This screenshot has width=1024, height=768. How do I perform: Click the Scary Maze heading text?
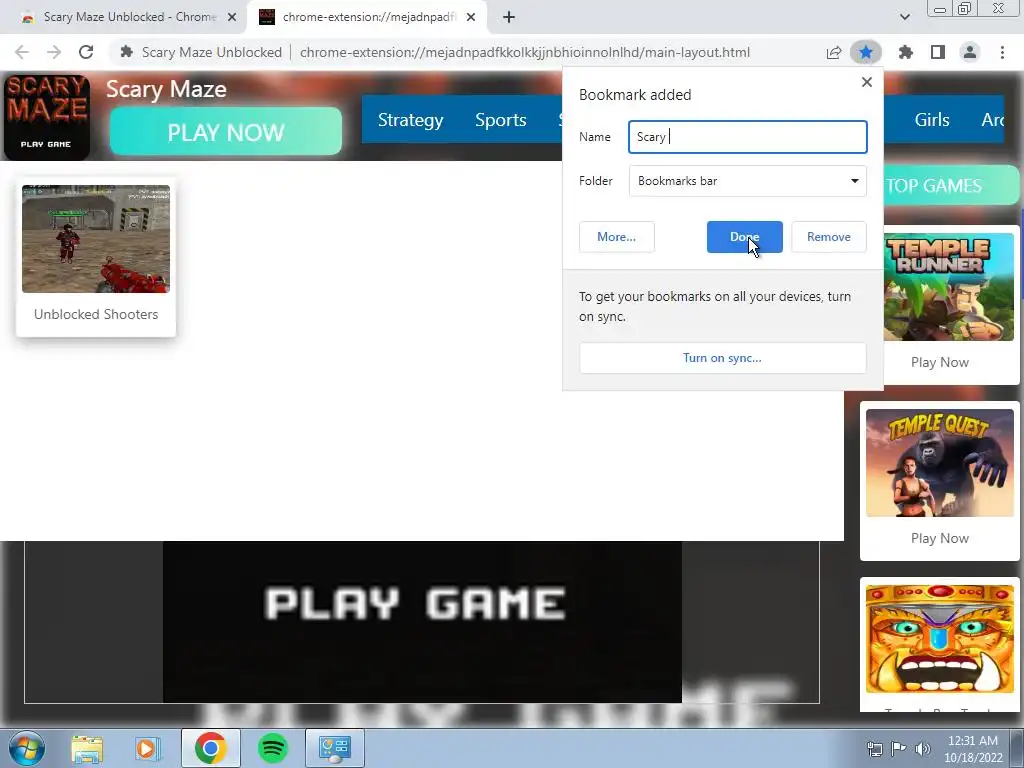pos(167,89)
